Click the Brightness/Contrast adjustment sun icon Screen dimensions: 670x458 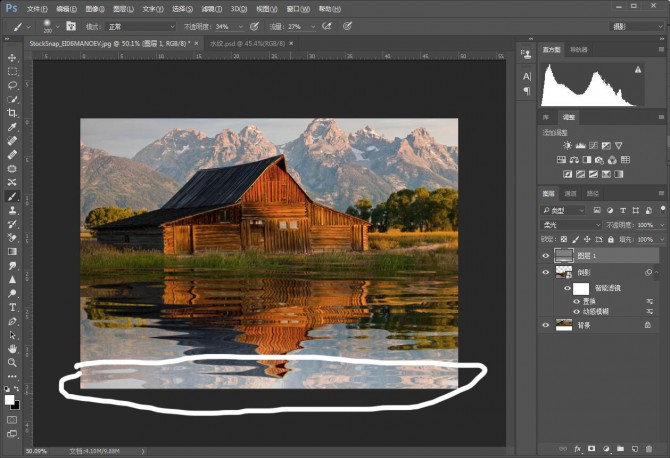[x=567, y=146]
